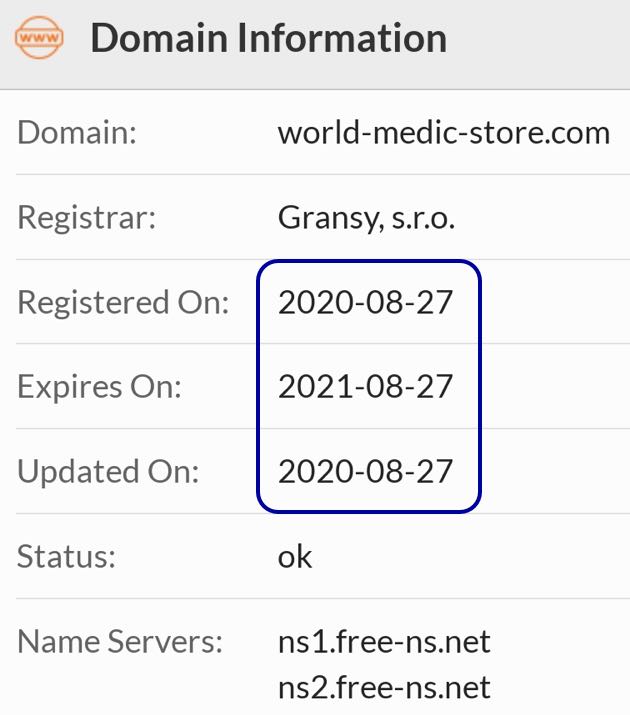Click the Expires On date 2021-08-27

(x=365, y=387)
